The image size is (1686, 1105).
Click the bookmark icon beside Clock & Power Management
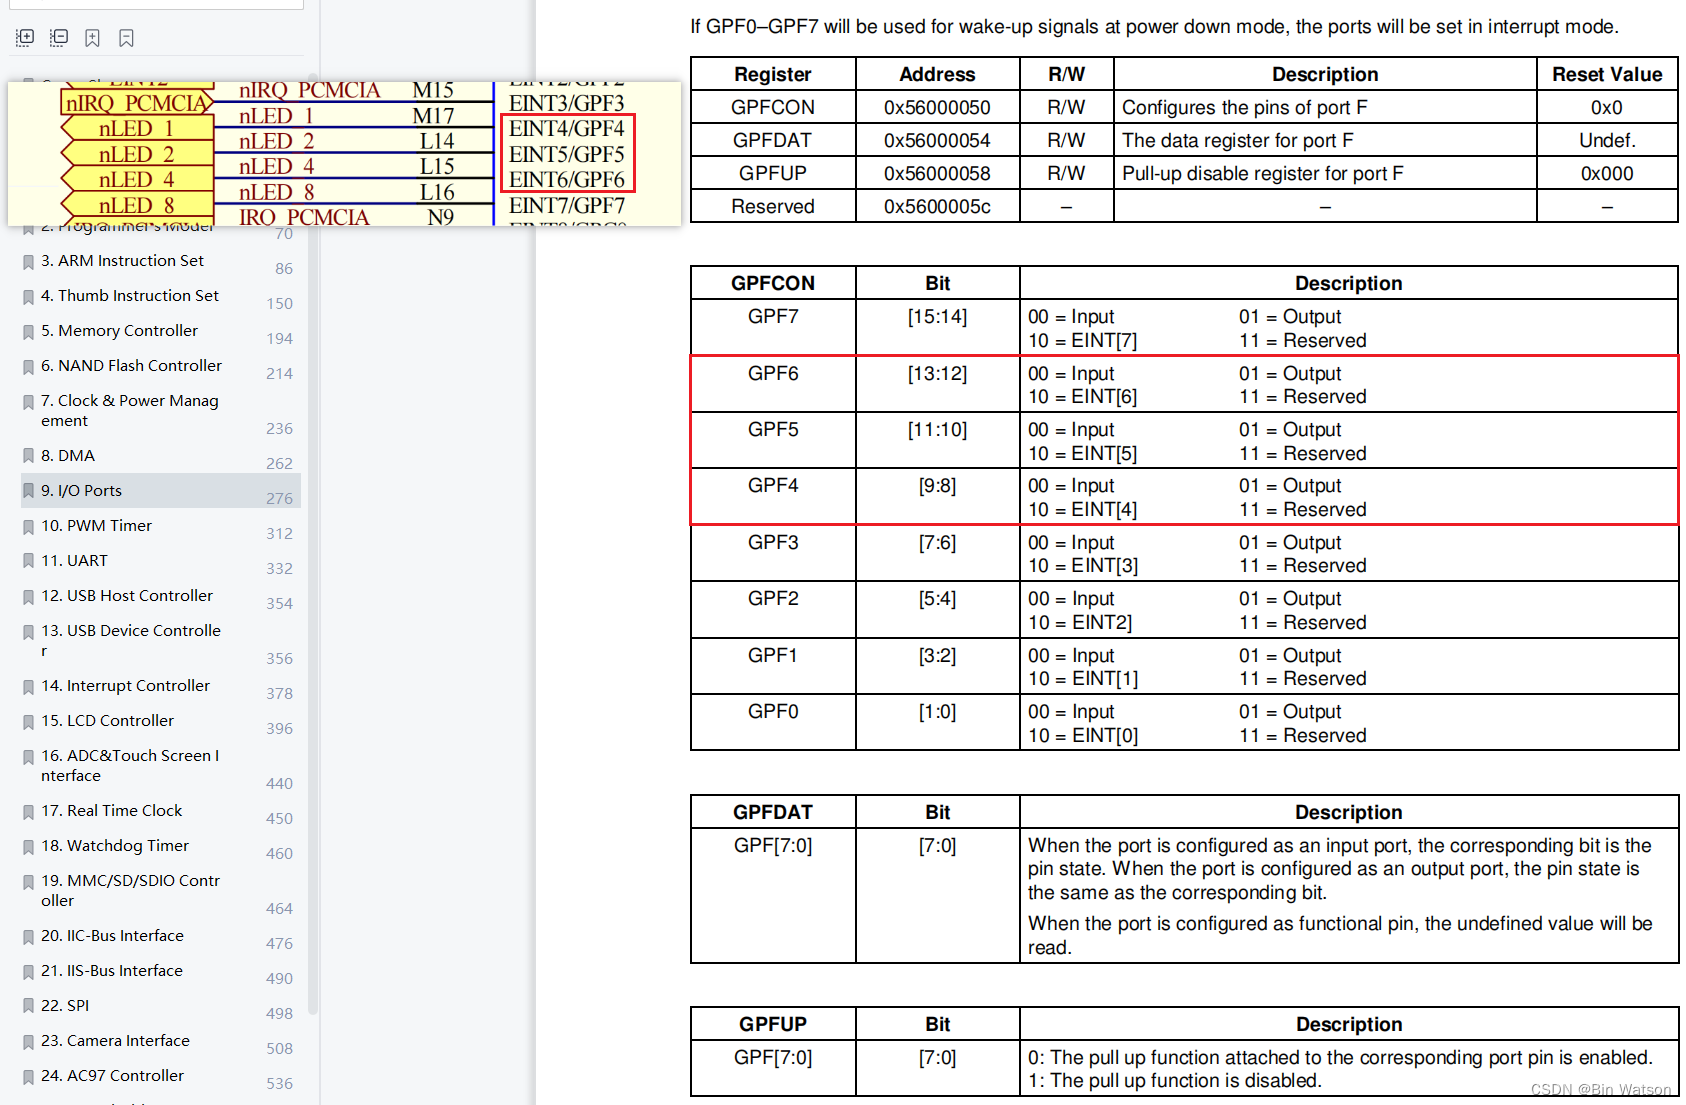[28, 402]
